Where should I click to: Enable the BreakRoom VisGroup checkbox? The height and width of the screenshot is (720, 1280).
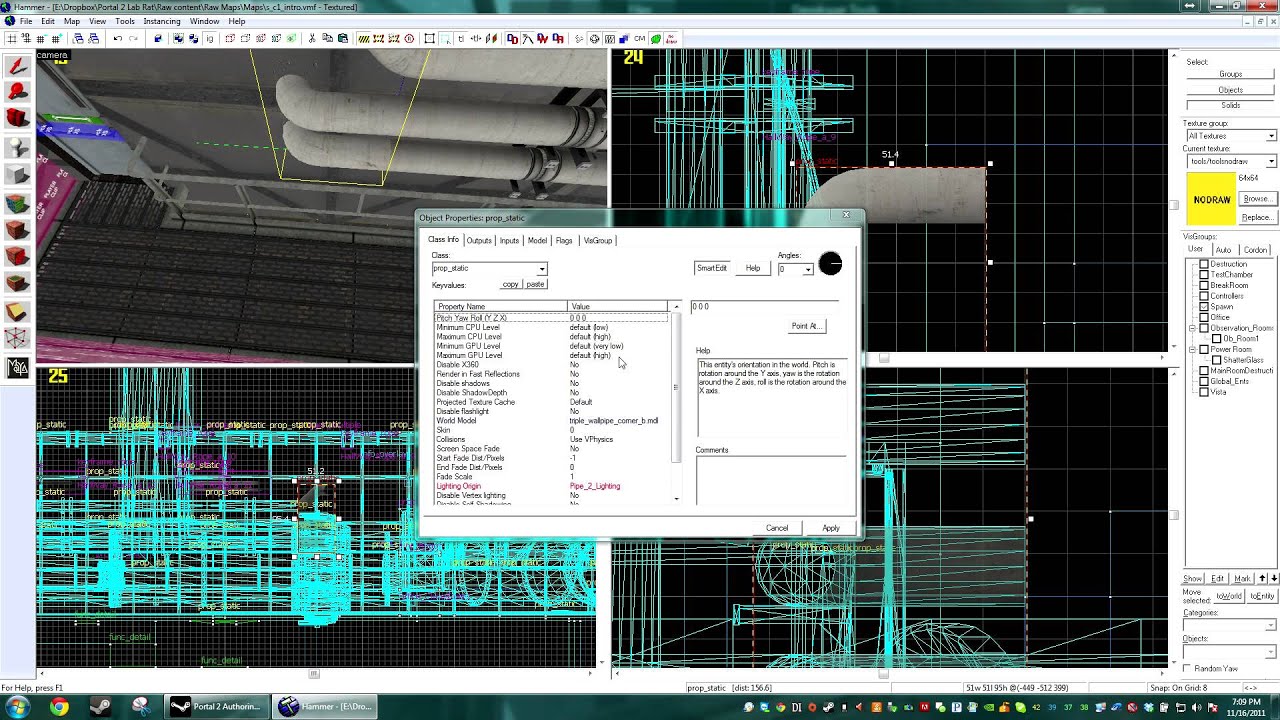tap(1204, 285)
